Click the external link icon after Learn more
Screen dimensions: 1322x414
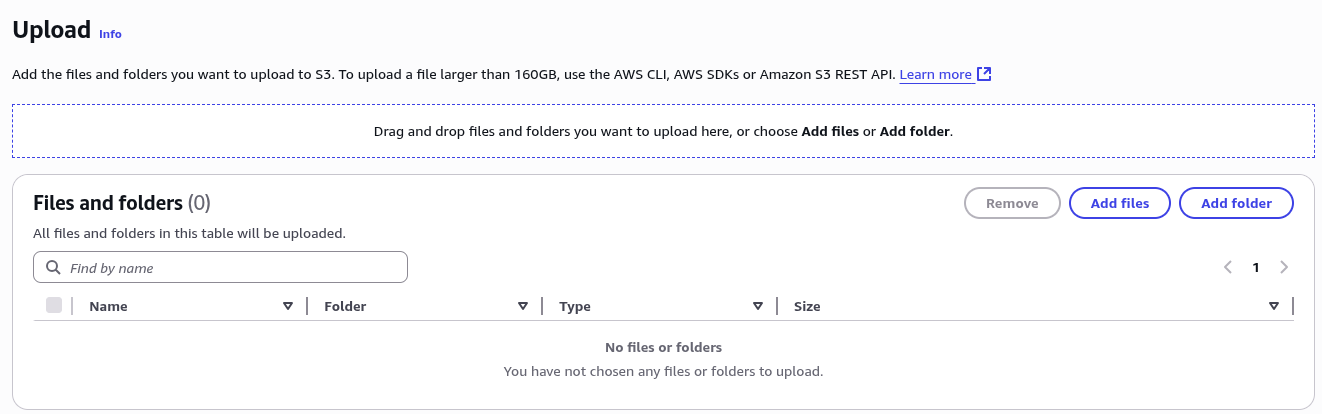(x=984, y=74)
